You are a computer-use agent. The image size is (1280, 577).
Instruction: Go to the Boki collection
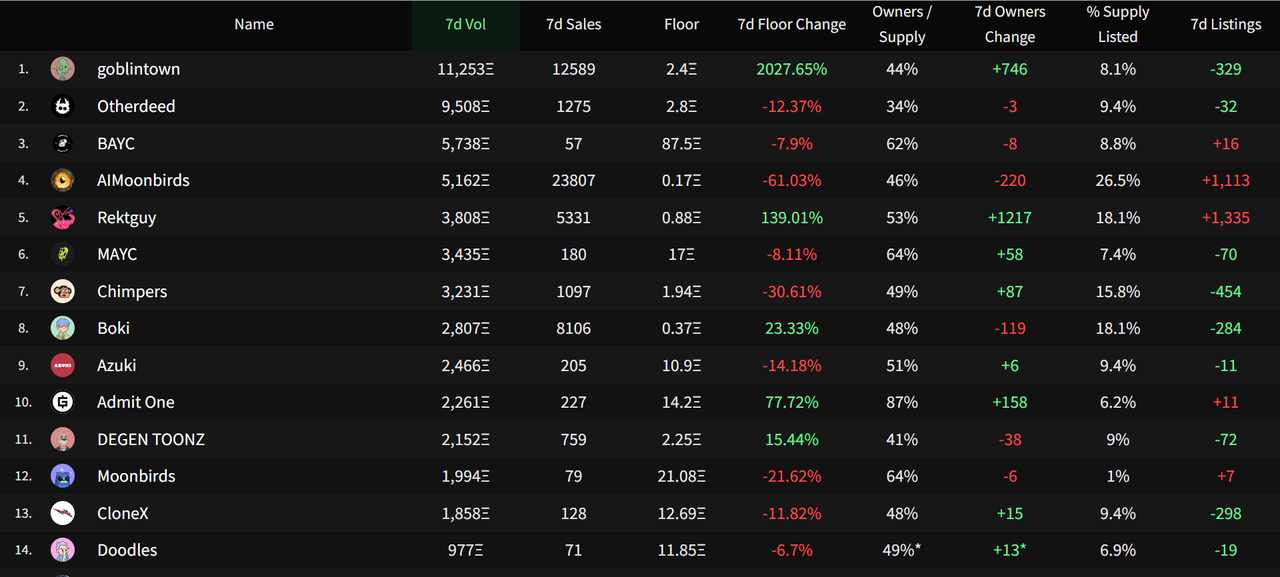click(113, 328)
